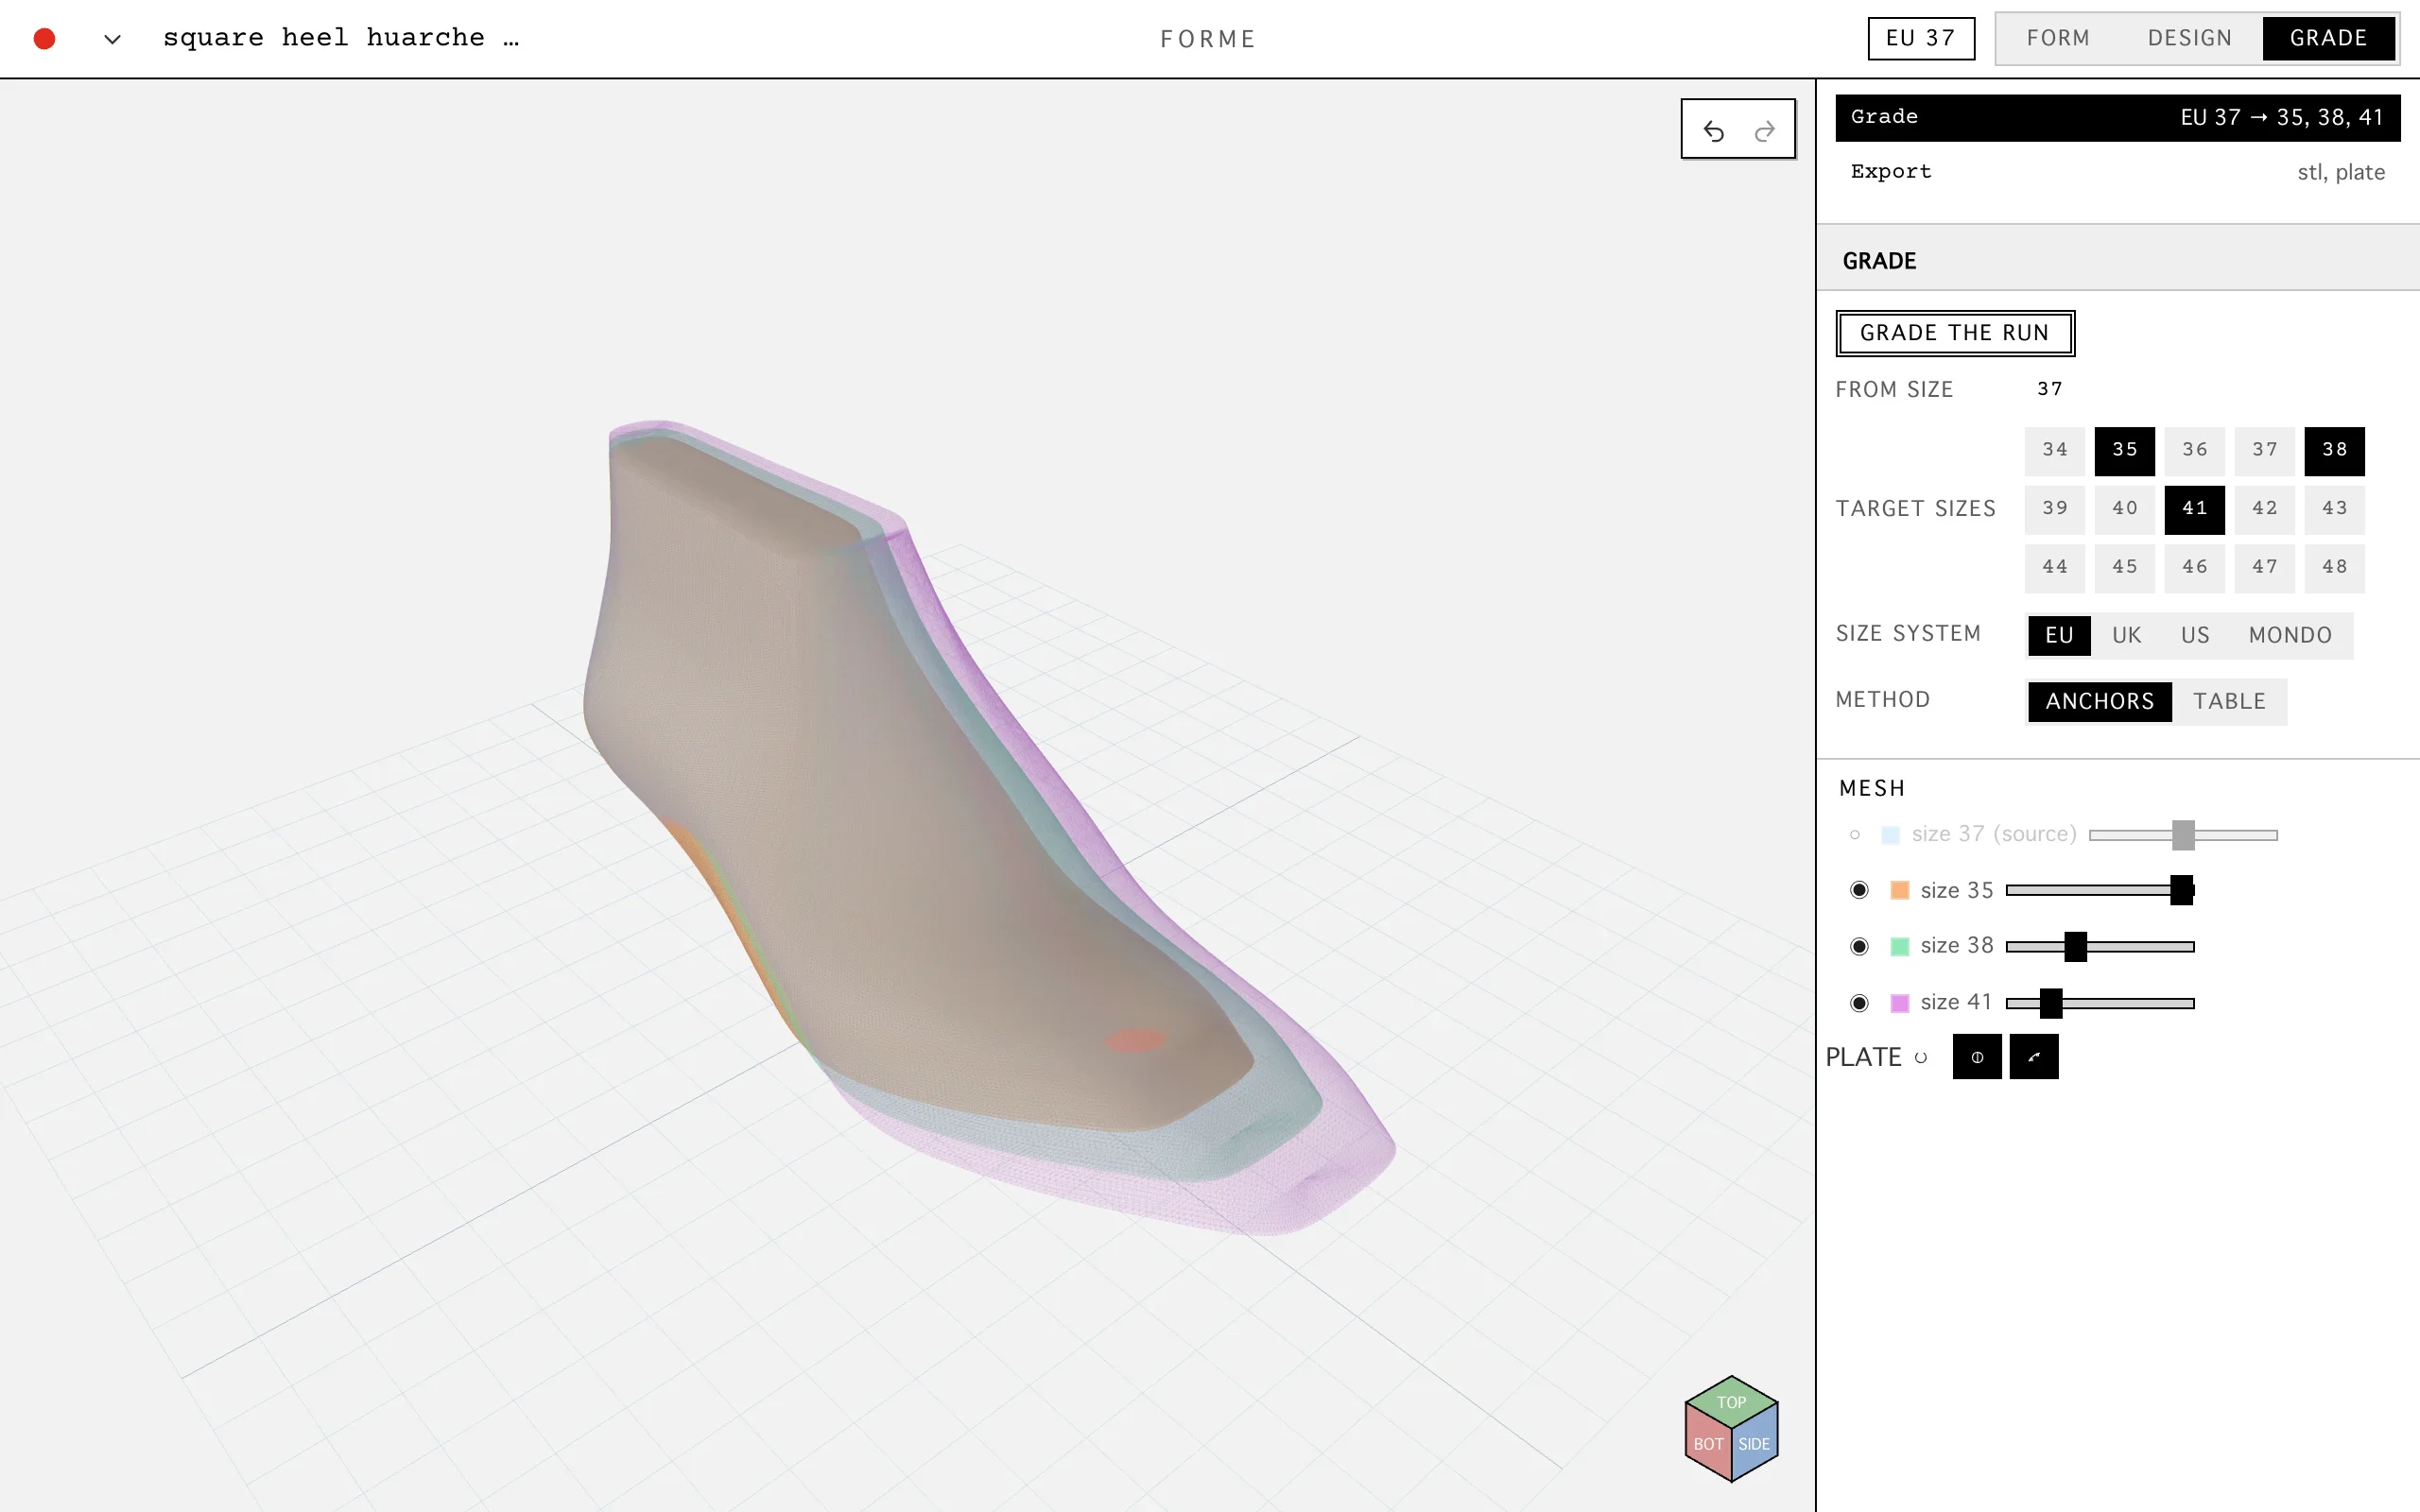This screenshot has width=2420, height=1512.
Task: Toggle size 38 mesh visibility radio
Action: point(1859,946)
